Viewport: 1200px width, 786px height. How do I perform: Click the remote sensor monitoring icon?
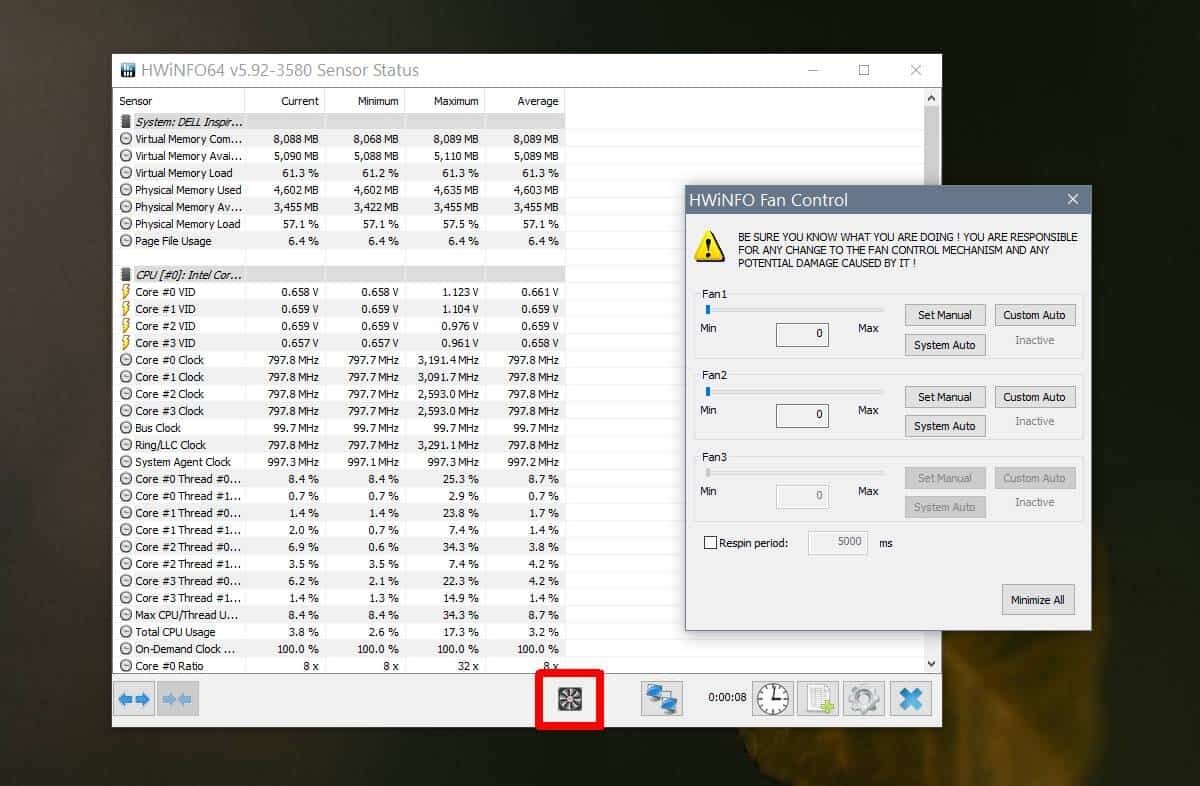[662, 699]
